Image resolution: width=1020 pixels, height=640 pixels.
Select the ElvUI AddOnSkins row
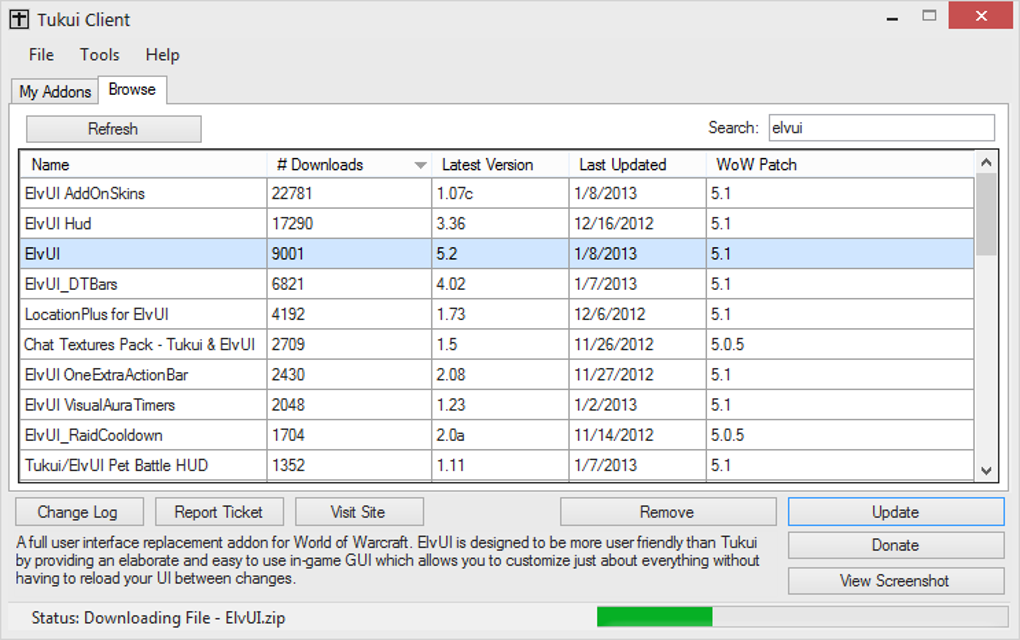[x=497, y=193]
